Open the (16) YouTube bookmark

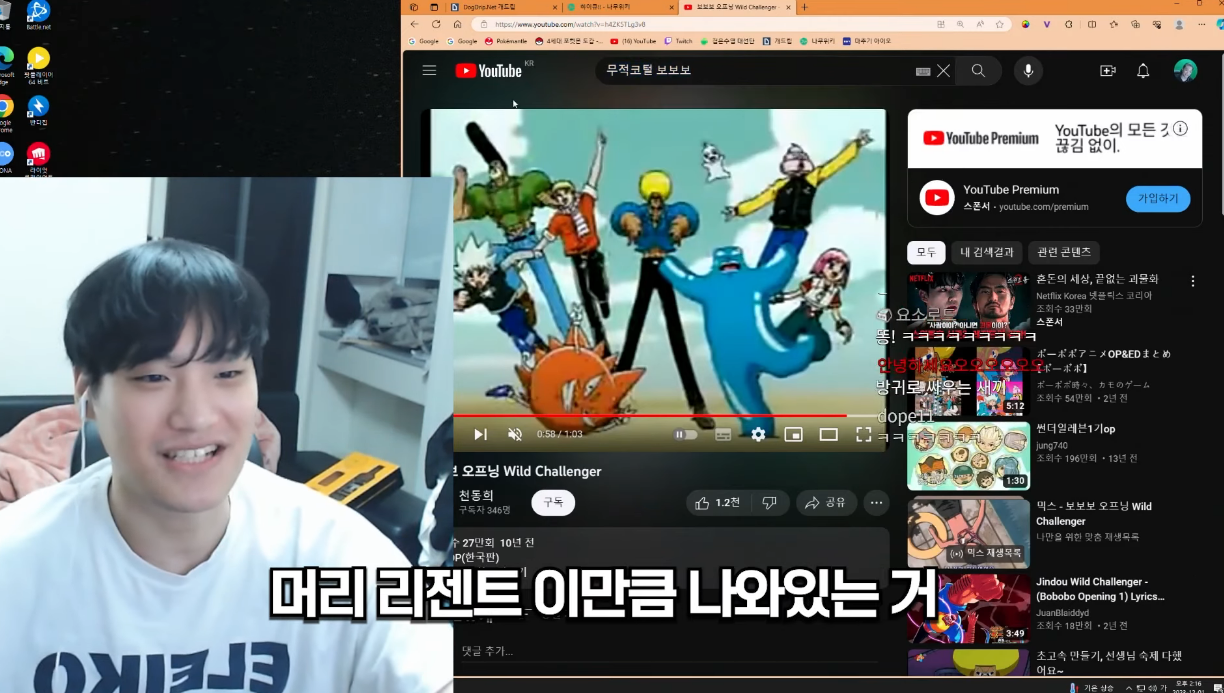coord(633,41)
